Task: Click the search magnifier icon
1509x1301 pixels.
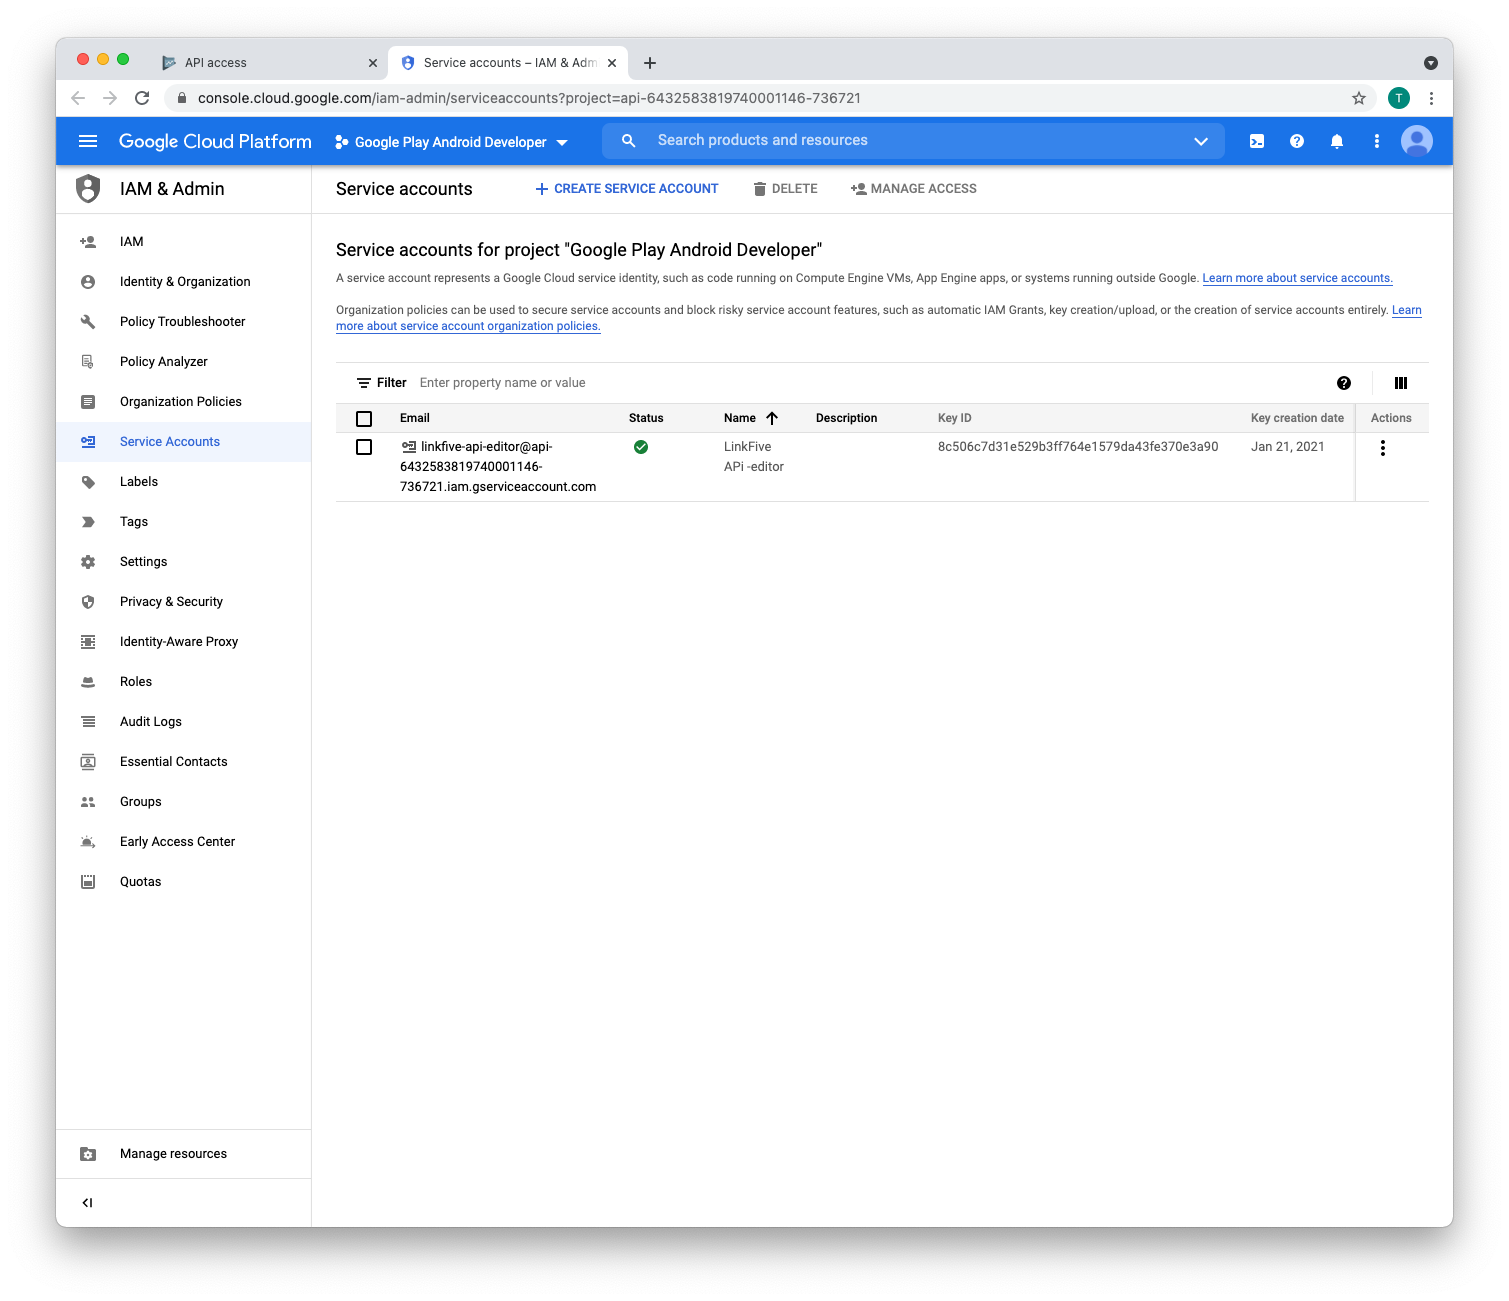Action: [628, 141]
